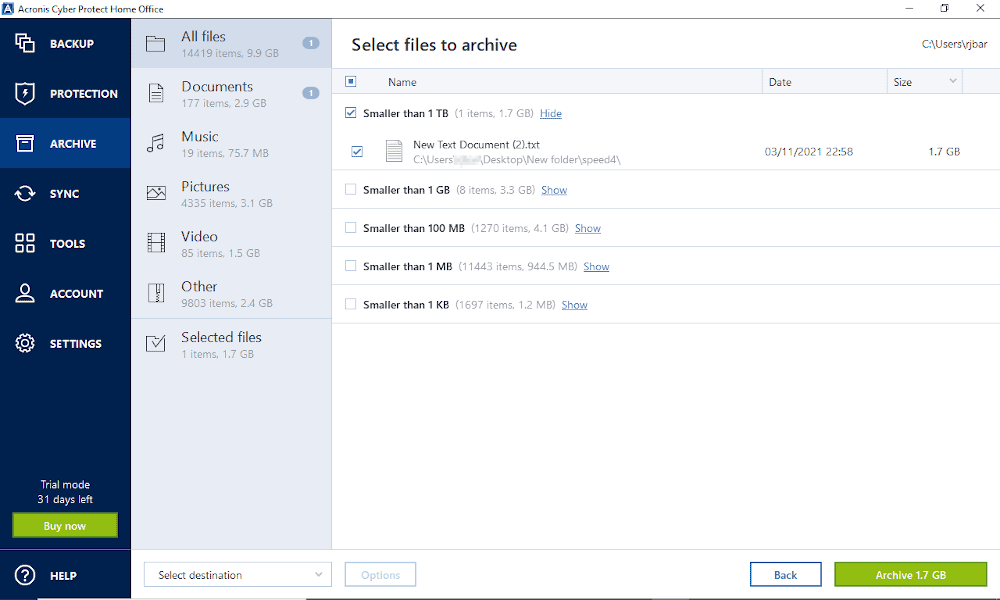Image resolution: width=1000 pixels, height=600 pixels.
Task: Select the Pictures category label
Action: 205,186
